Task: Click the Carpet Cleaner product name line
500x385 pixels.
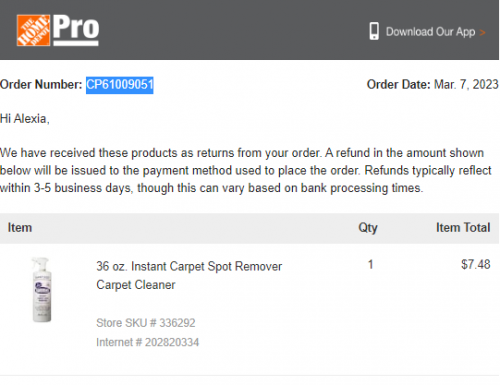Action: point(136,285)
